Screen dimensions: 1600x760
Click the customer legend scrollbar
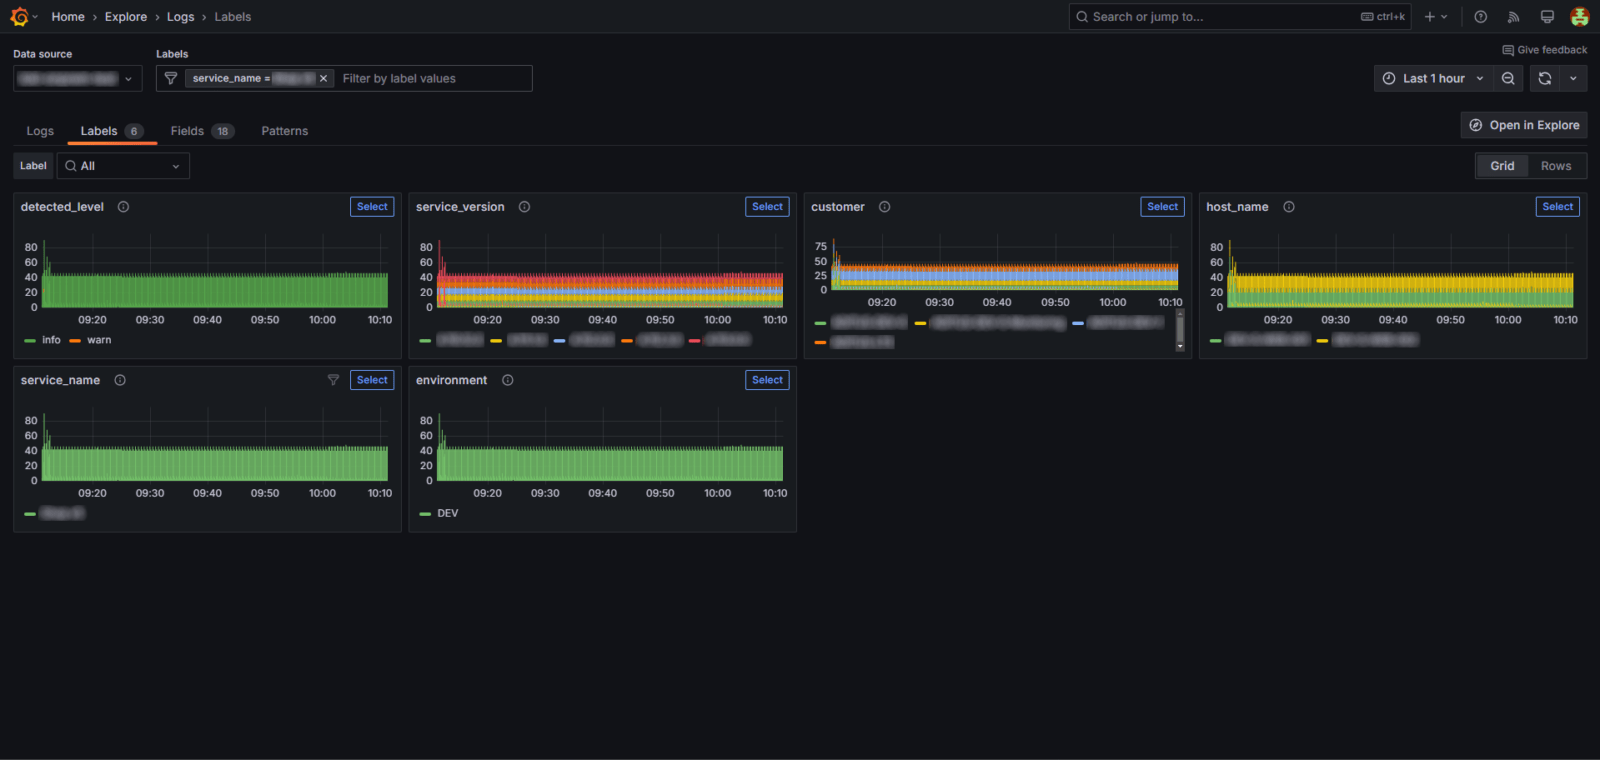coord(1180,330)
